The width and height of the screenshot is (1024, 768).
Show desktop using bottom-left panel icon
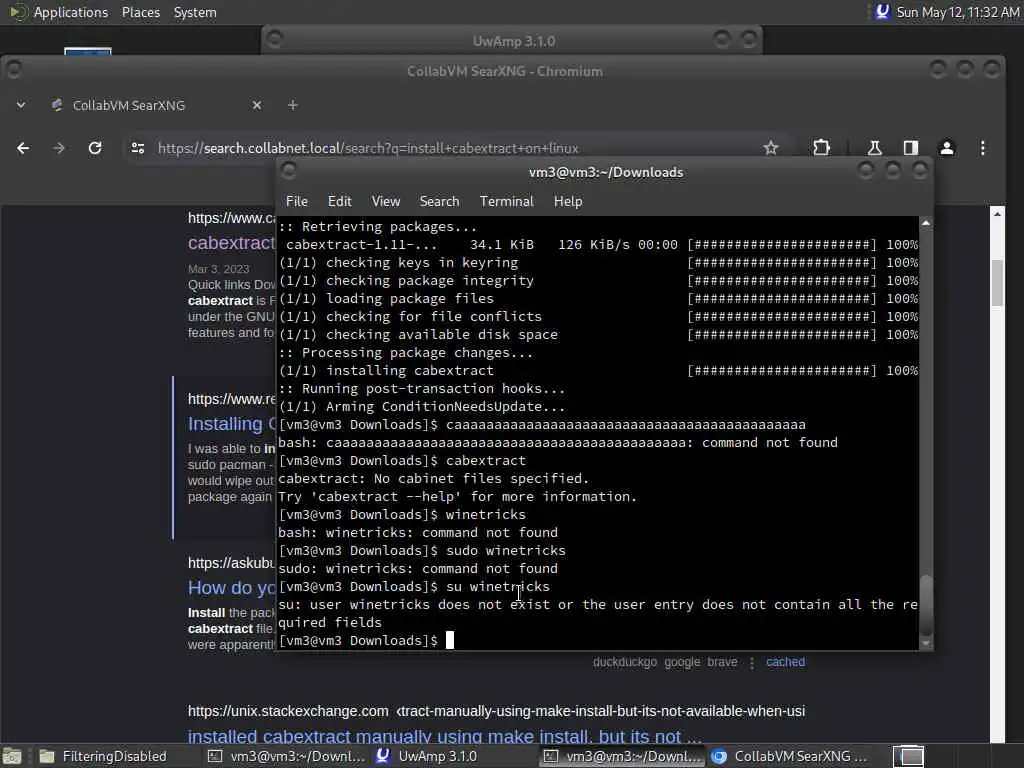tap(12, 756)
